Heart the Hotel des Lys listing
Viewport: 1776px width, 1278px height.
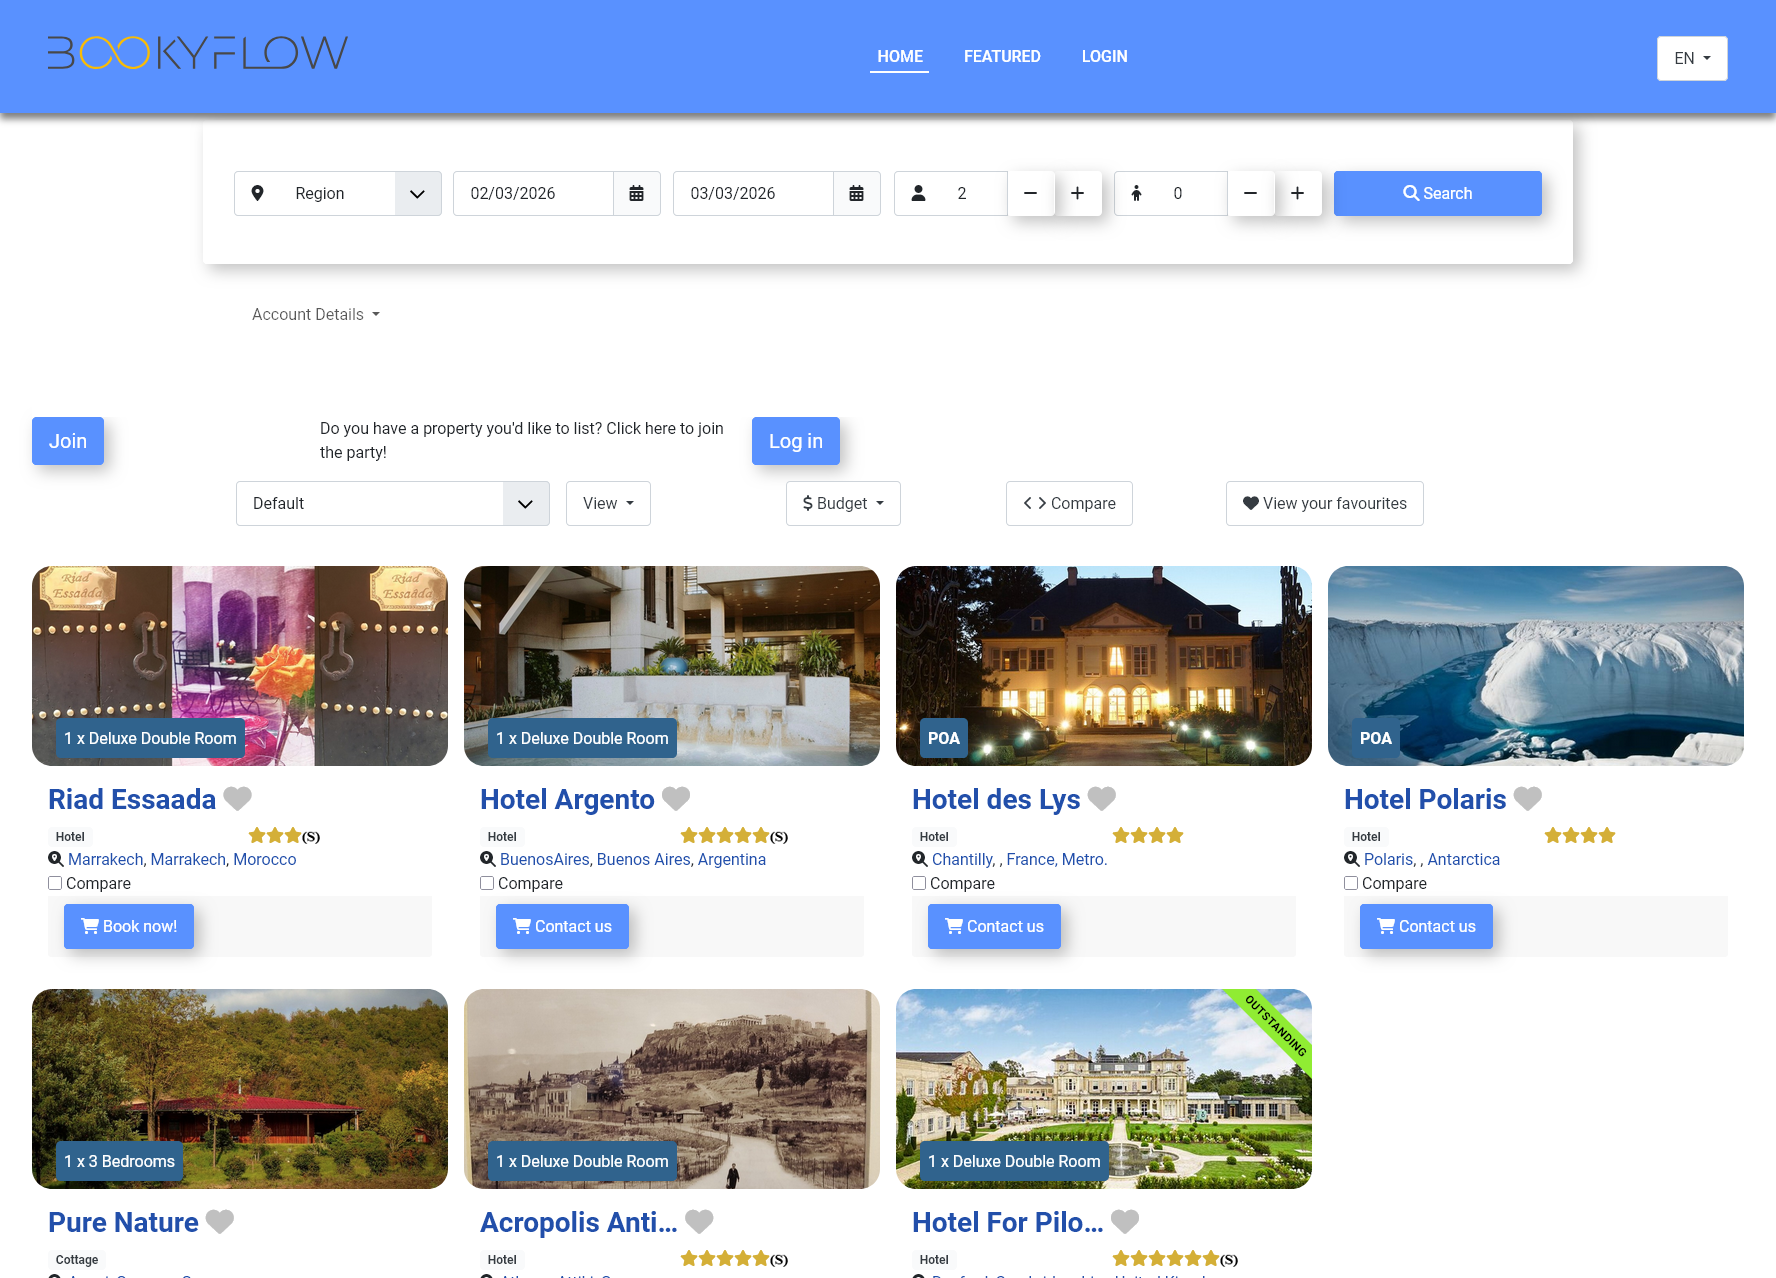point(1101,799)
